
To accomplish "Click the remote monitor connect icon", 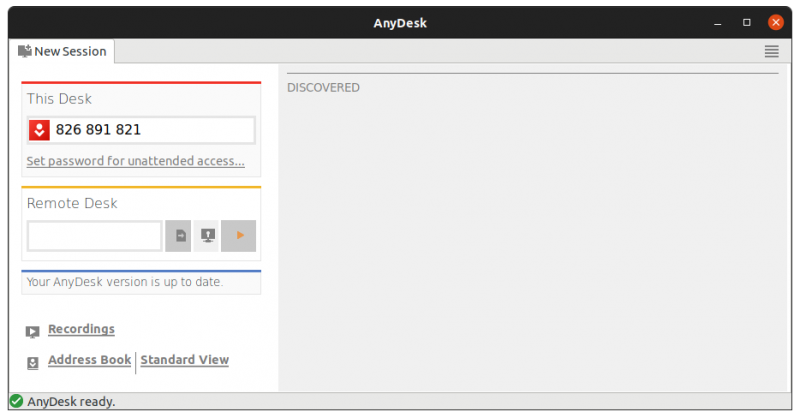I will point(207,236).
